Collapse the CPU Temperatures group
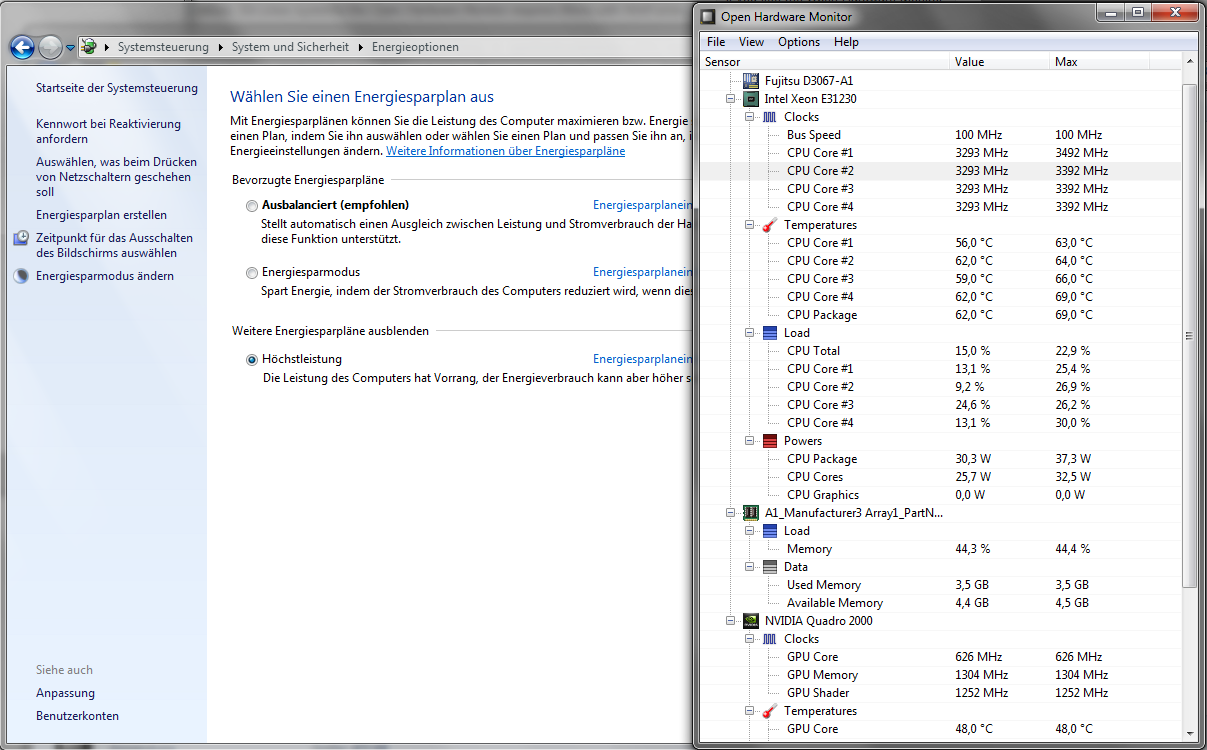 coord(750,225)
